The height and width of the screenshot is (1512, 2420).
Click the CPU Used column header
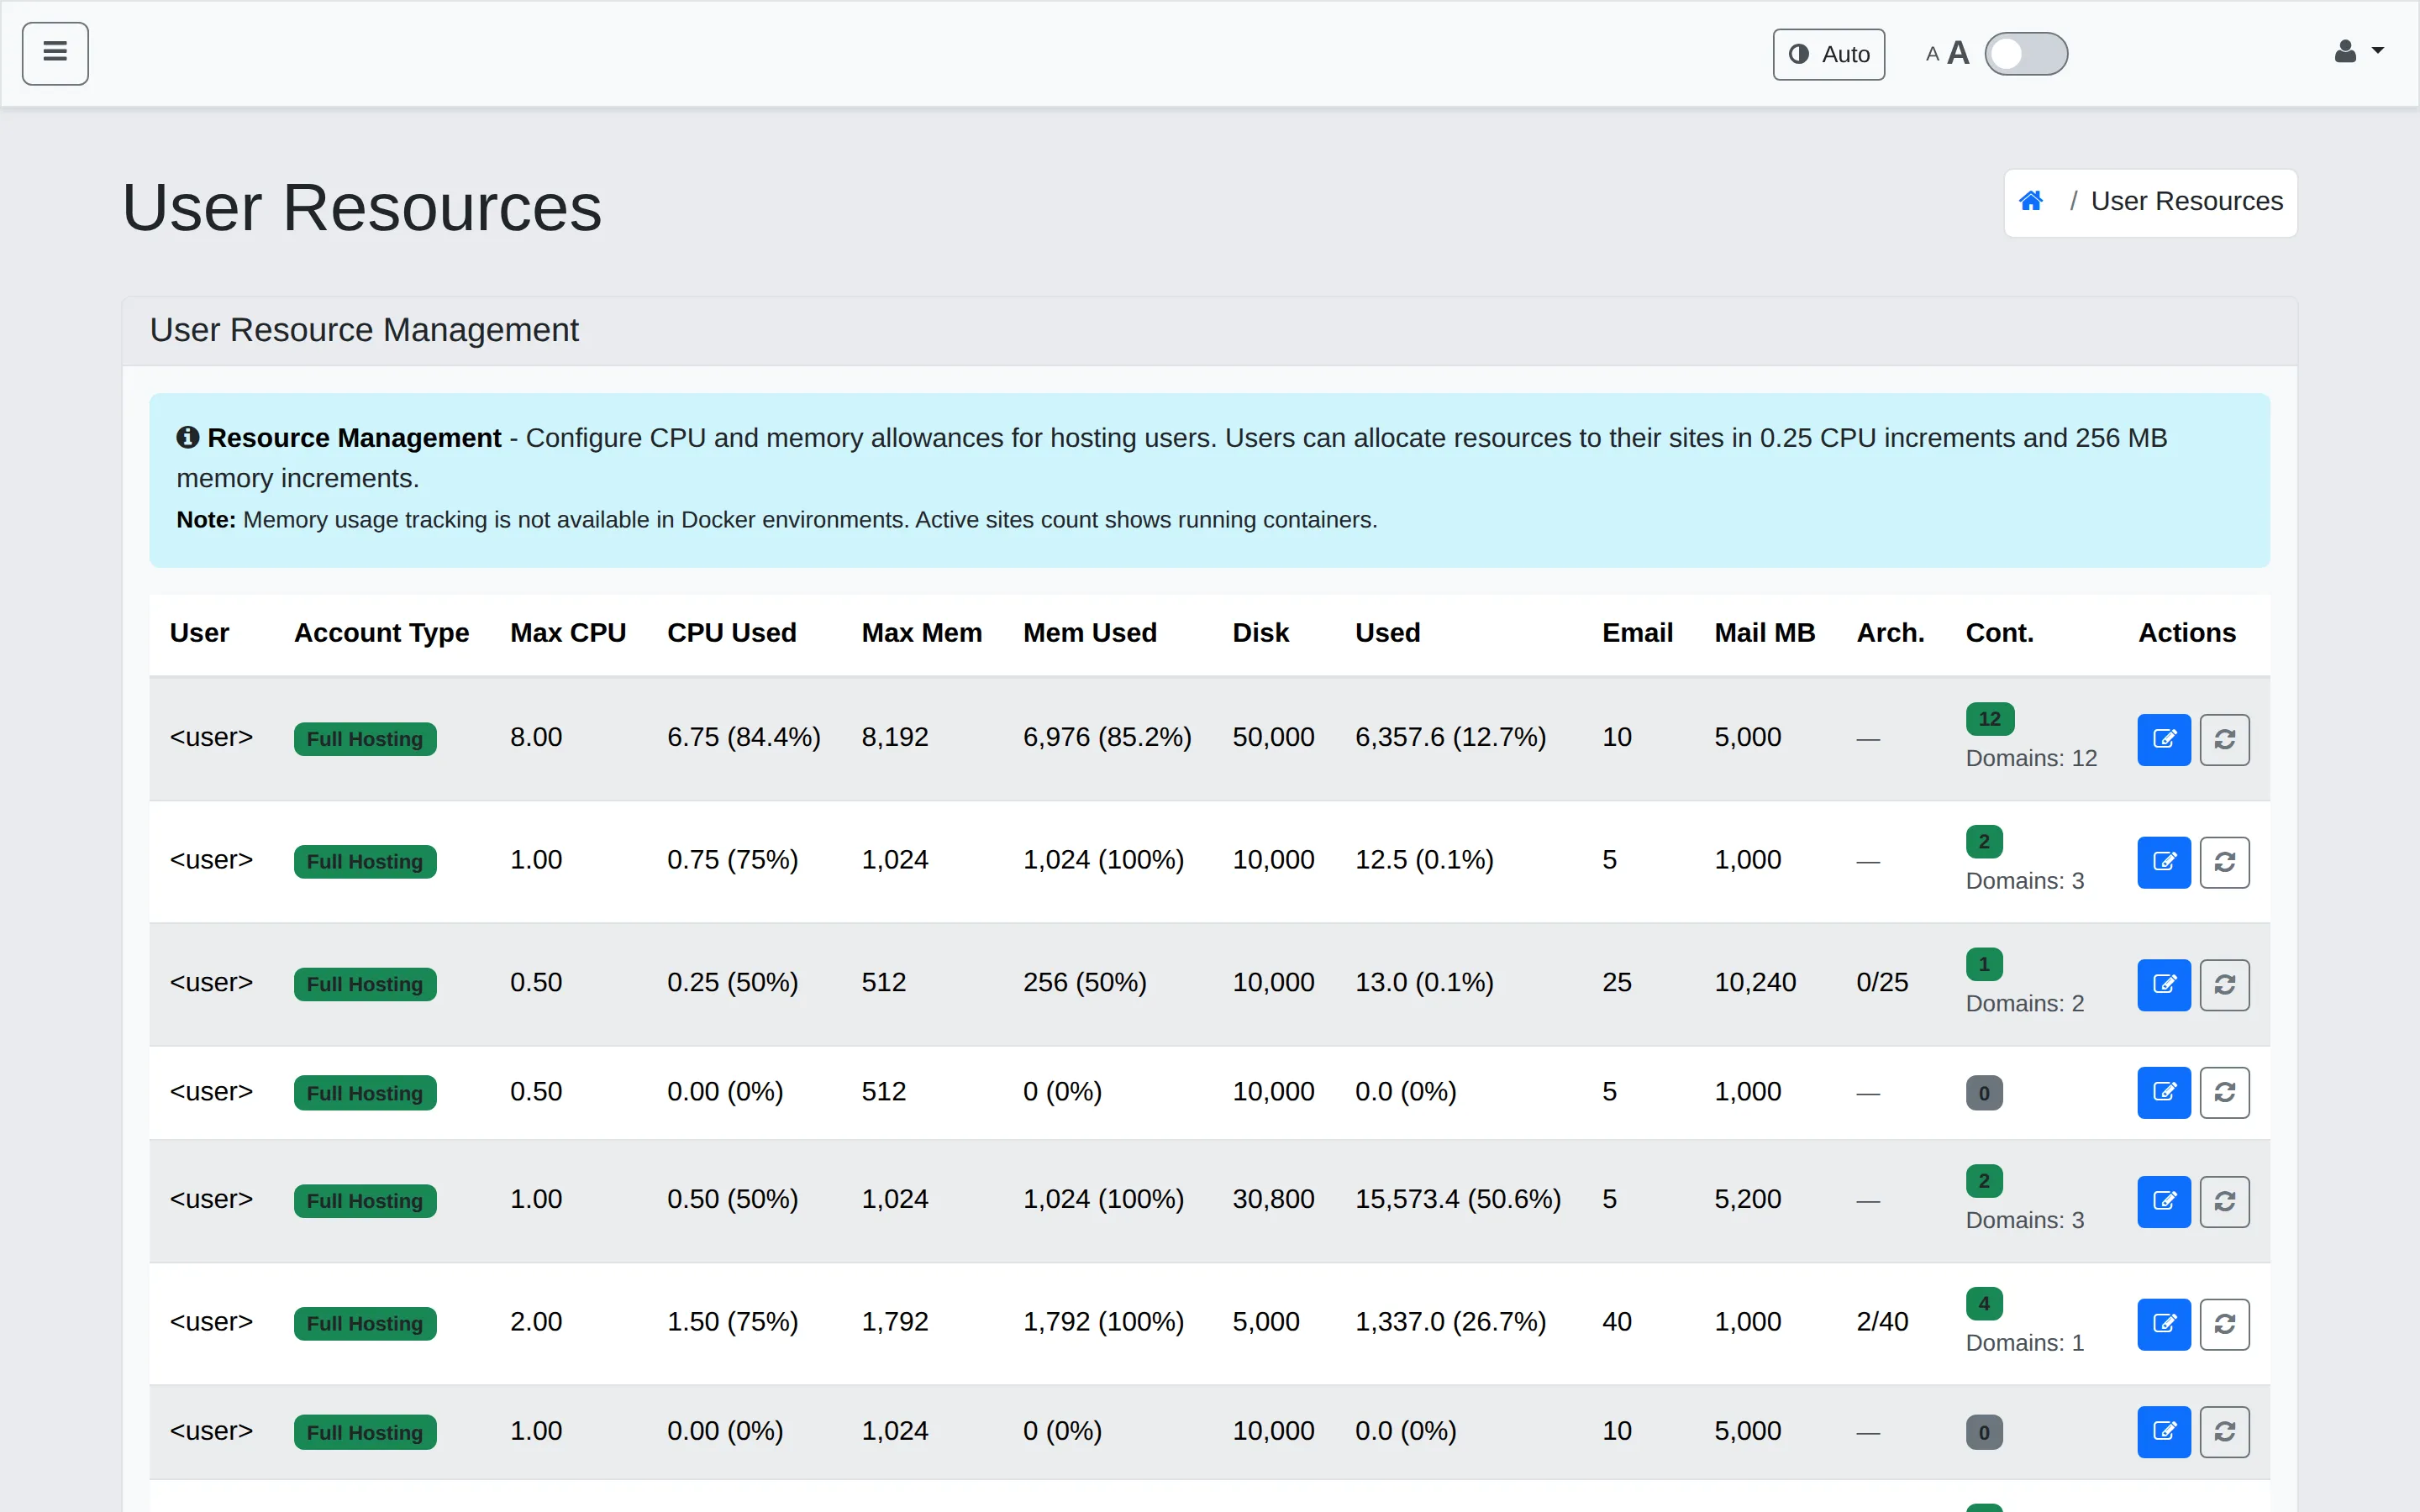(x=731, y=633)
